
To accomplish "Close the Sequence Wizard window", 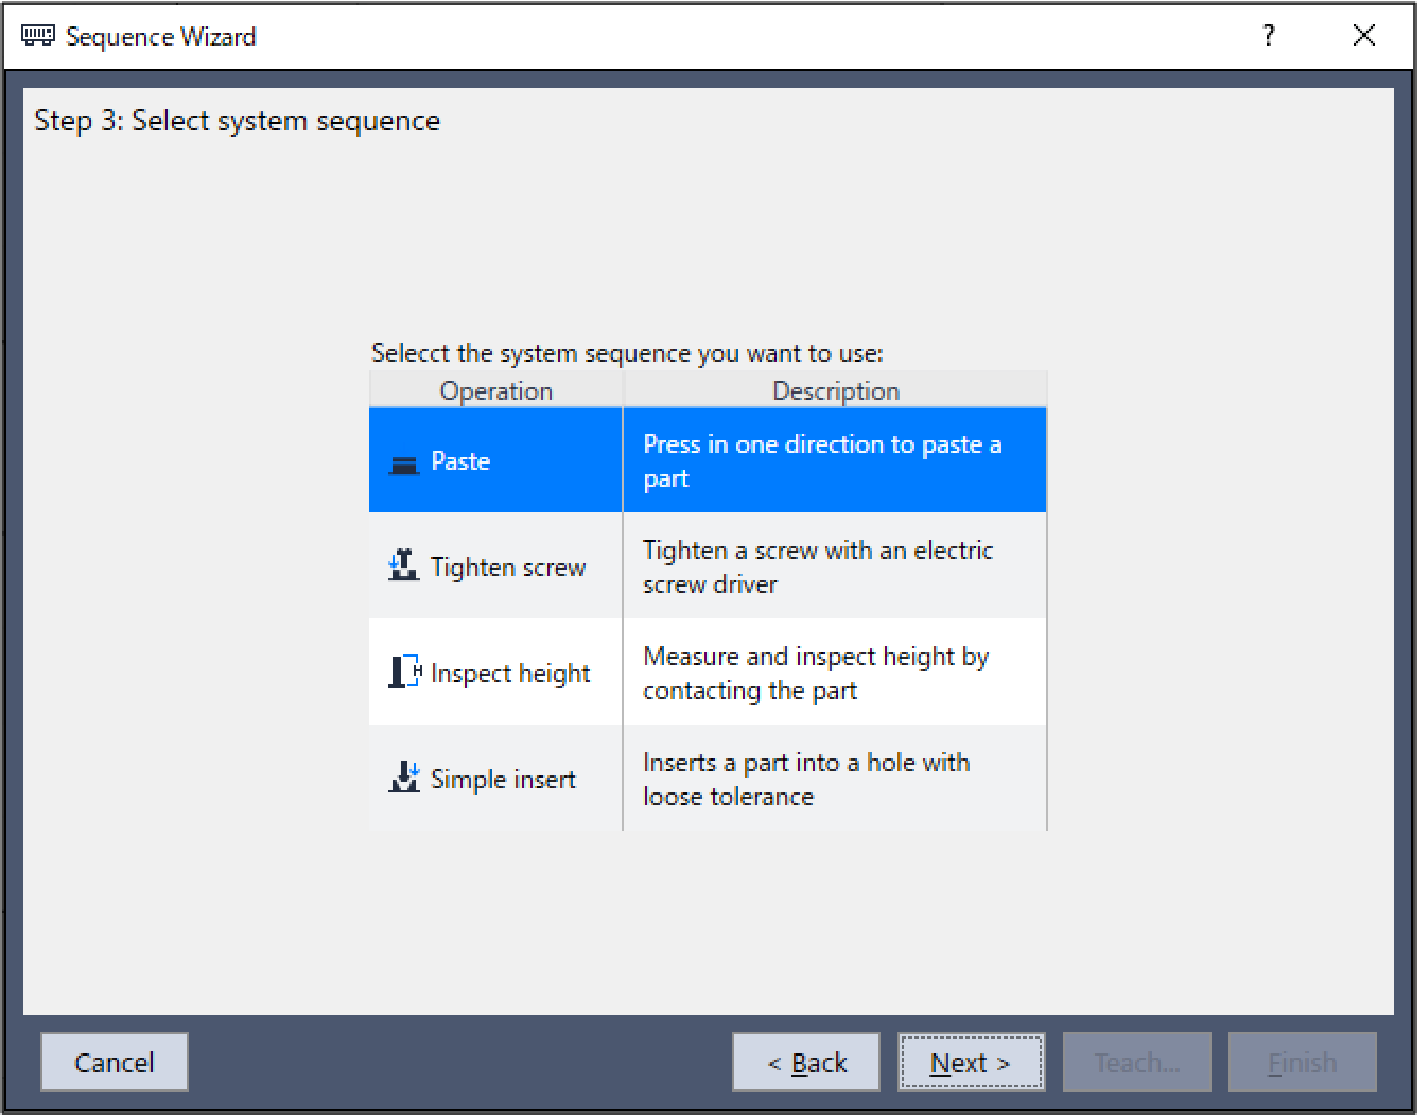I will pyautogui.click(x=1363, y=37).
